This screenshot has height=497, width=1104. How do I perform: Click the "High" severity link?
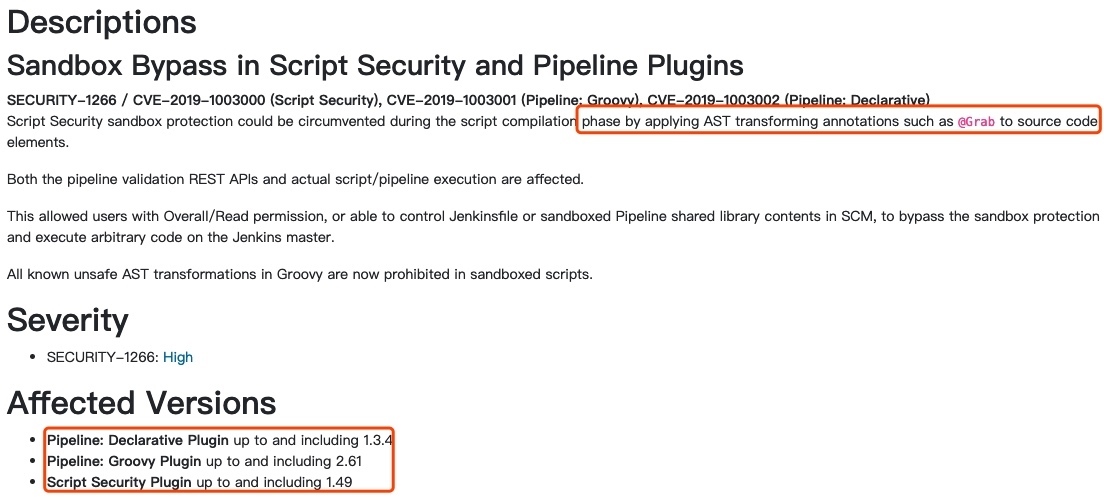pos(178,357)
